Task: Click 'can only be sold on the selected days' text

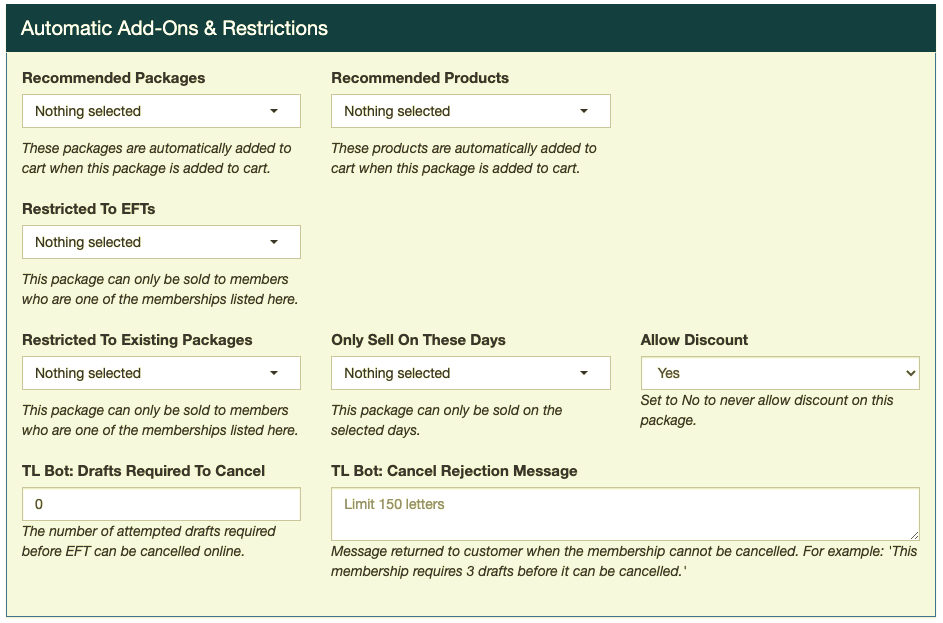Action: pos(446,420)
